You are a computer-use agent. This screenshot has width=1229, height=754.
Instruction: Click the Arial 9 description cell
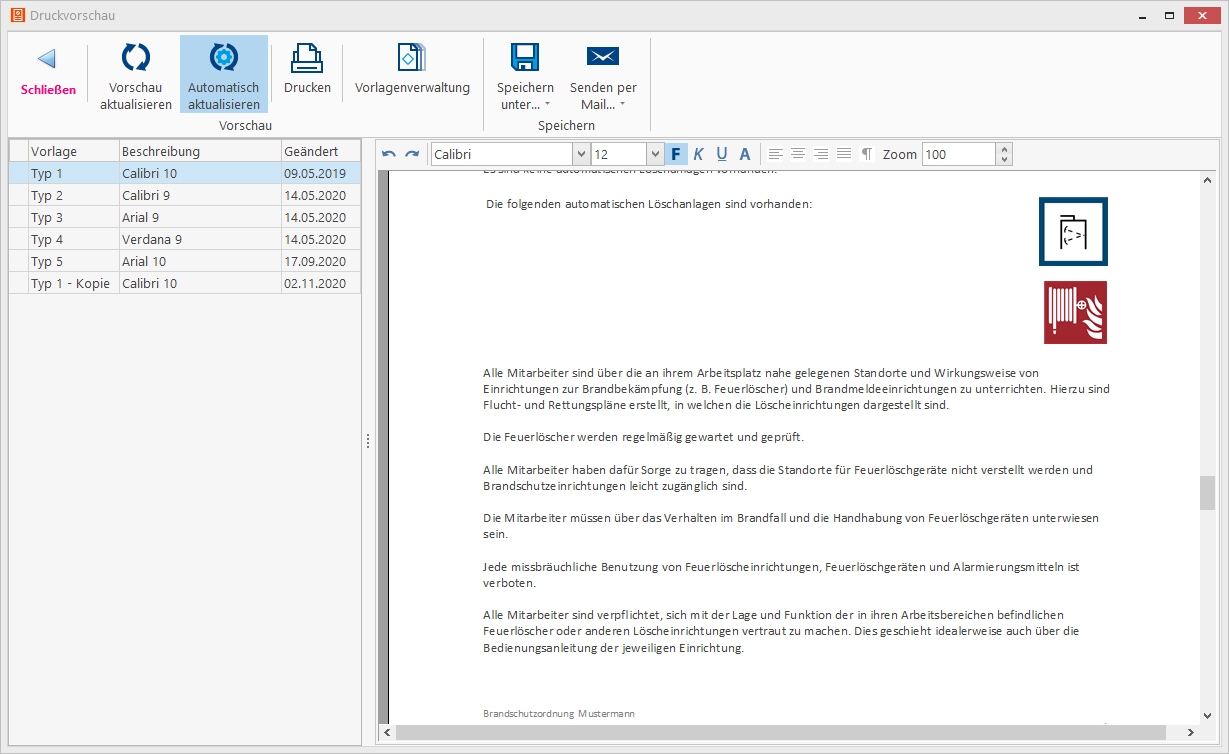point(200,217)
